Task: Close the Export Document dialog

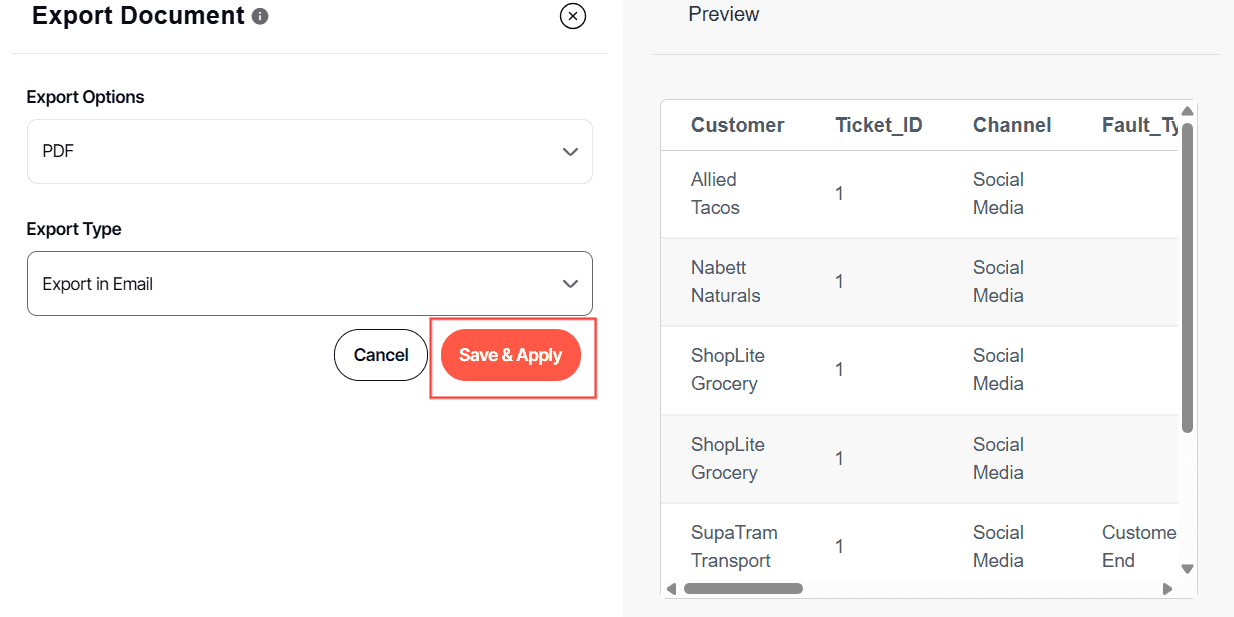Action: tap(573, 16)
